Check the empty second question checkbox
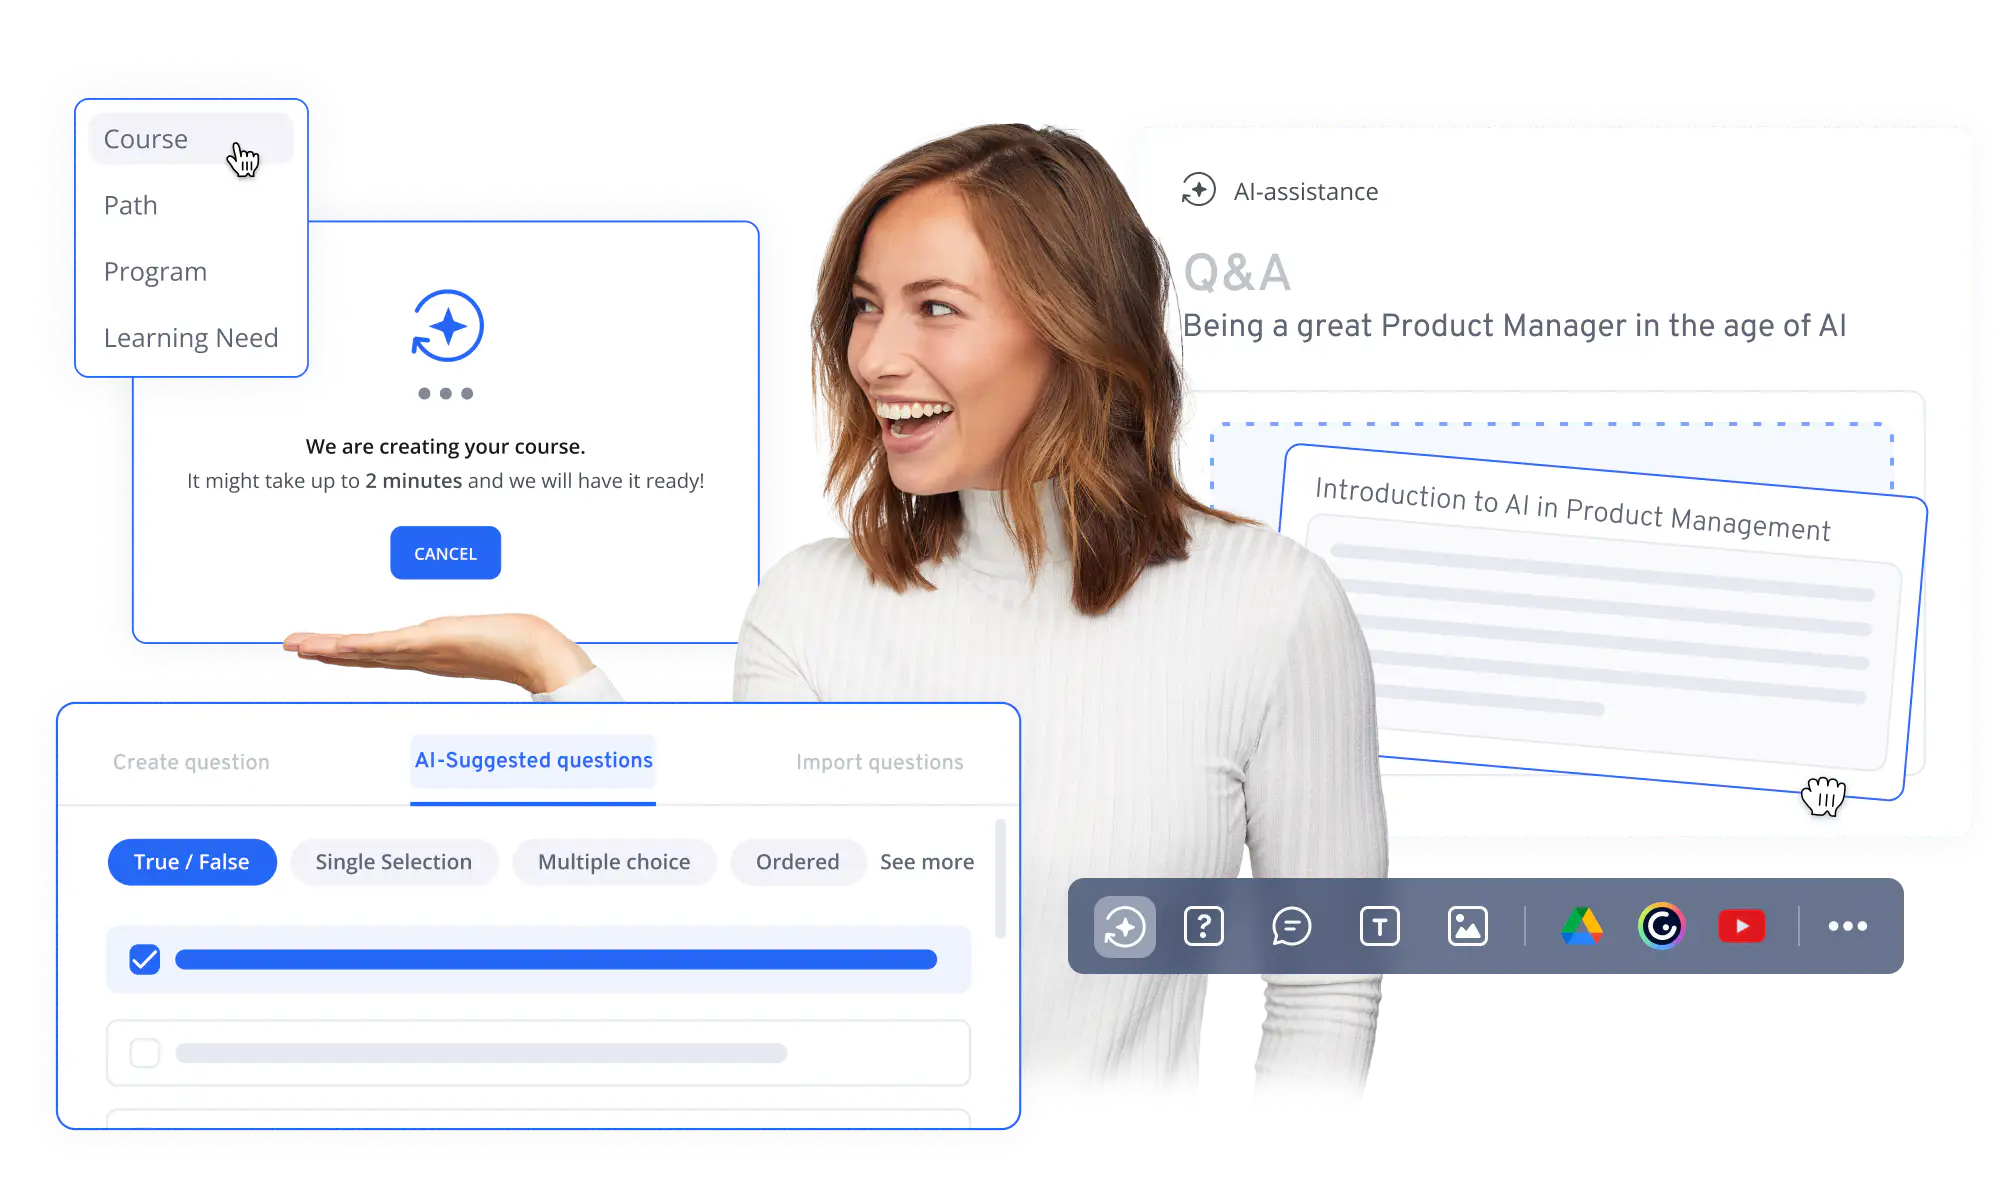 tap(145, 1053)
